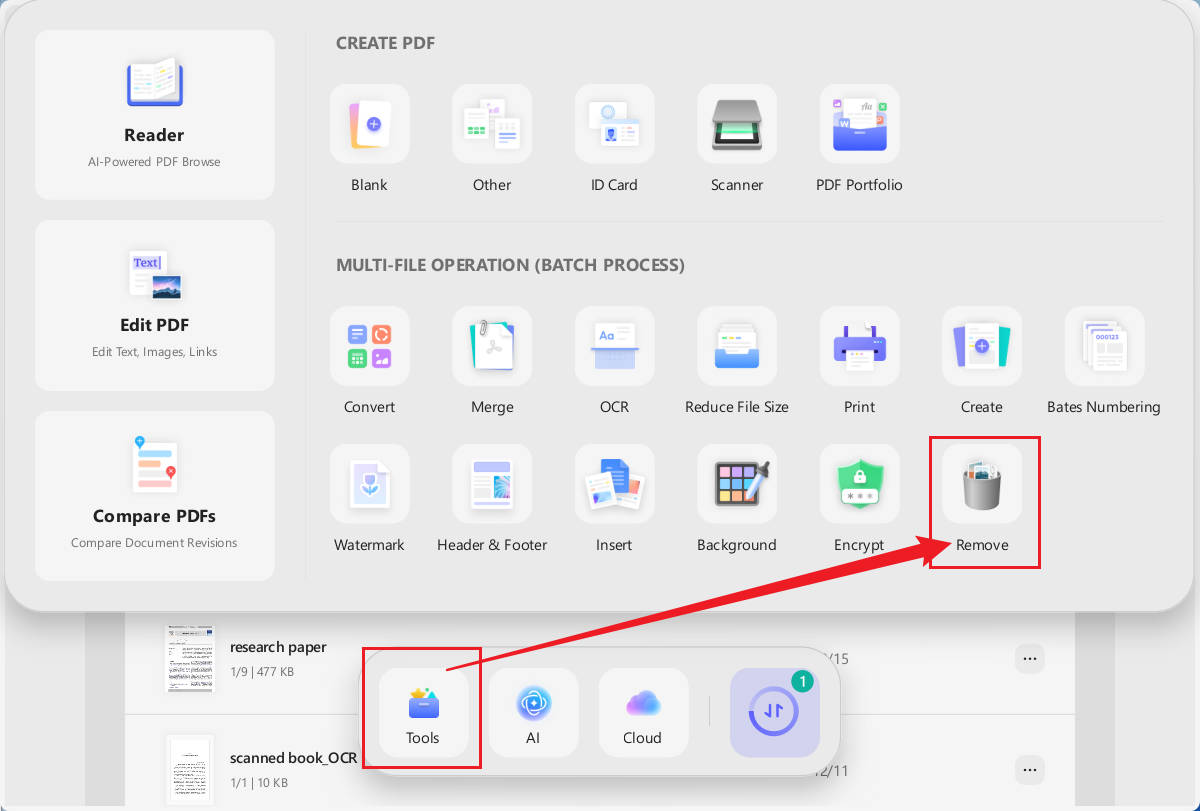
Task: Select Reduce File Size tool
Action: 737,346
